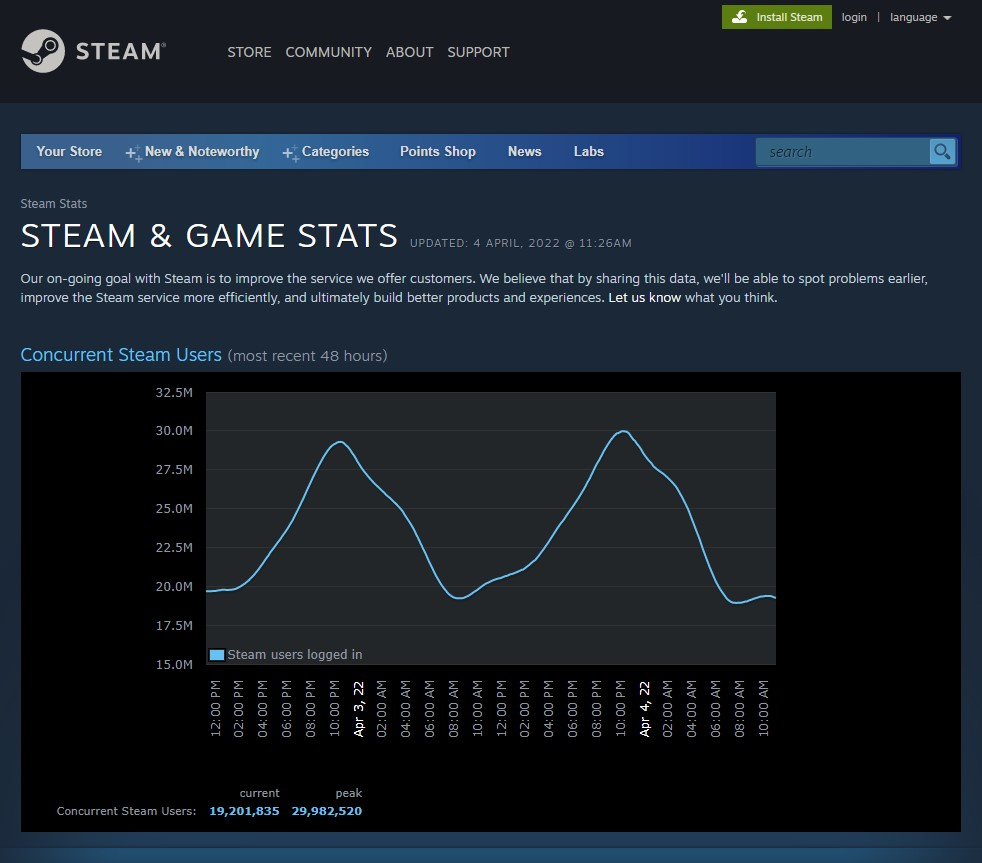
Task: Click the Apr 3, 22 axis label
Action: click(x=359, y=709)
